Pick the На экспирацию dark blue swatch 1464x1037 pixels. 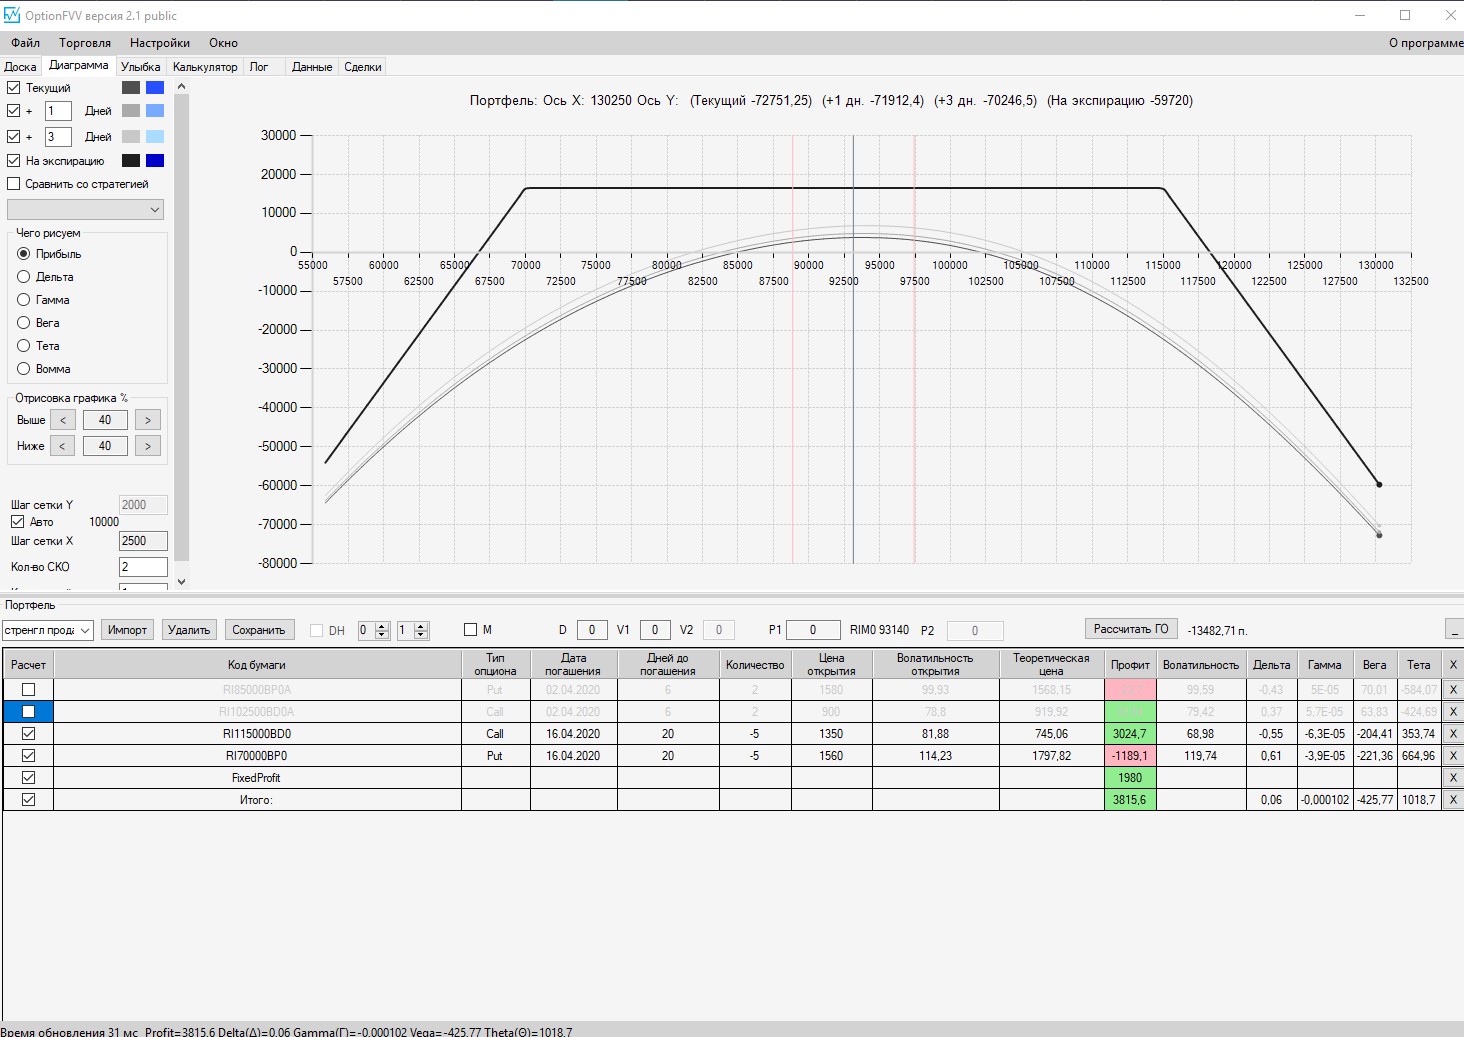(155, 161)
